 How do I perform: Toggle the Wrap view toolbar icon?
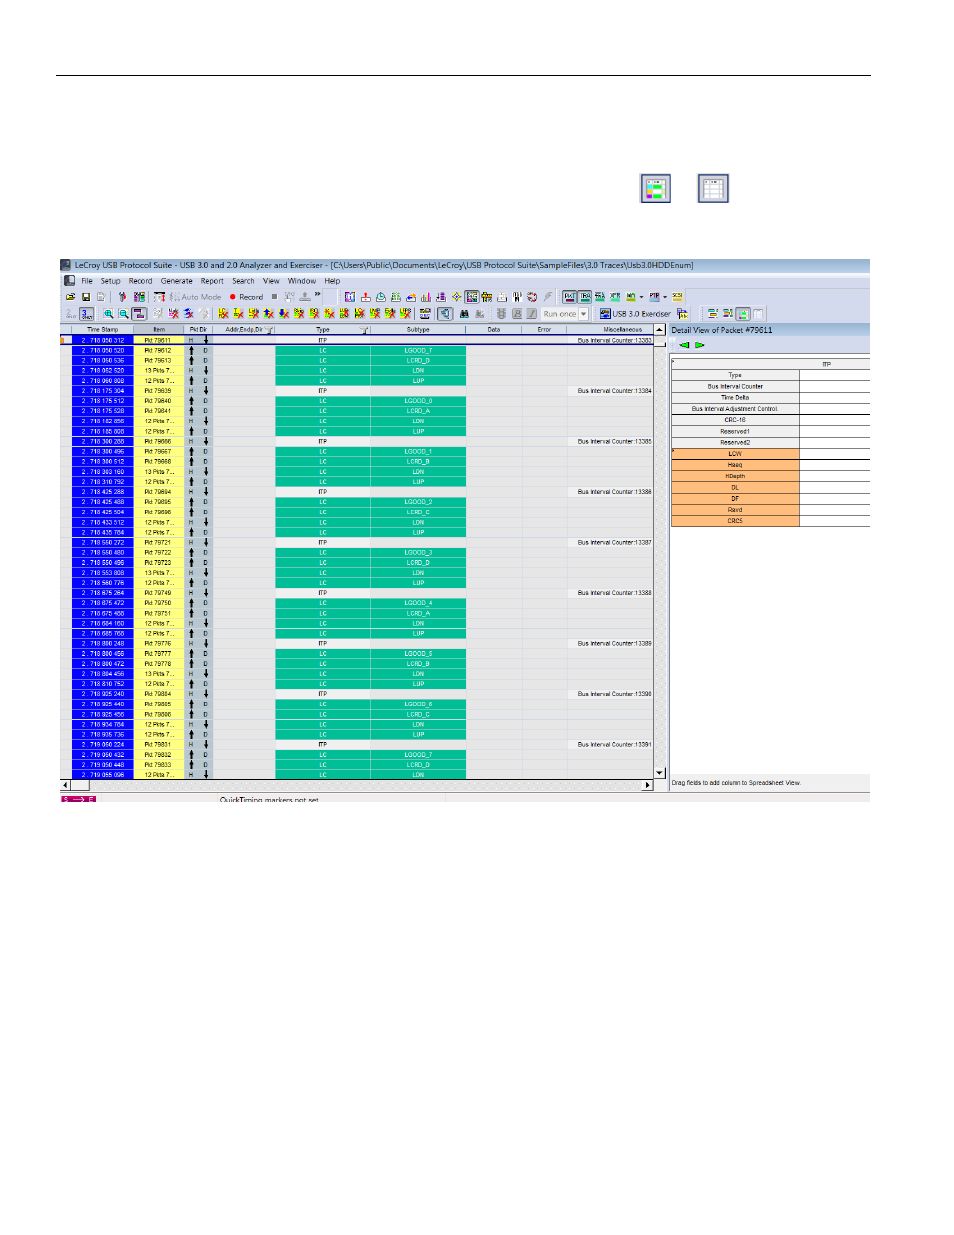point(139,314)
